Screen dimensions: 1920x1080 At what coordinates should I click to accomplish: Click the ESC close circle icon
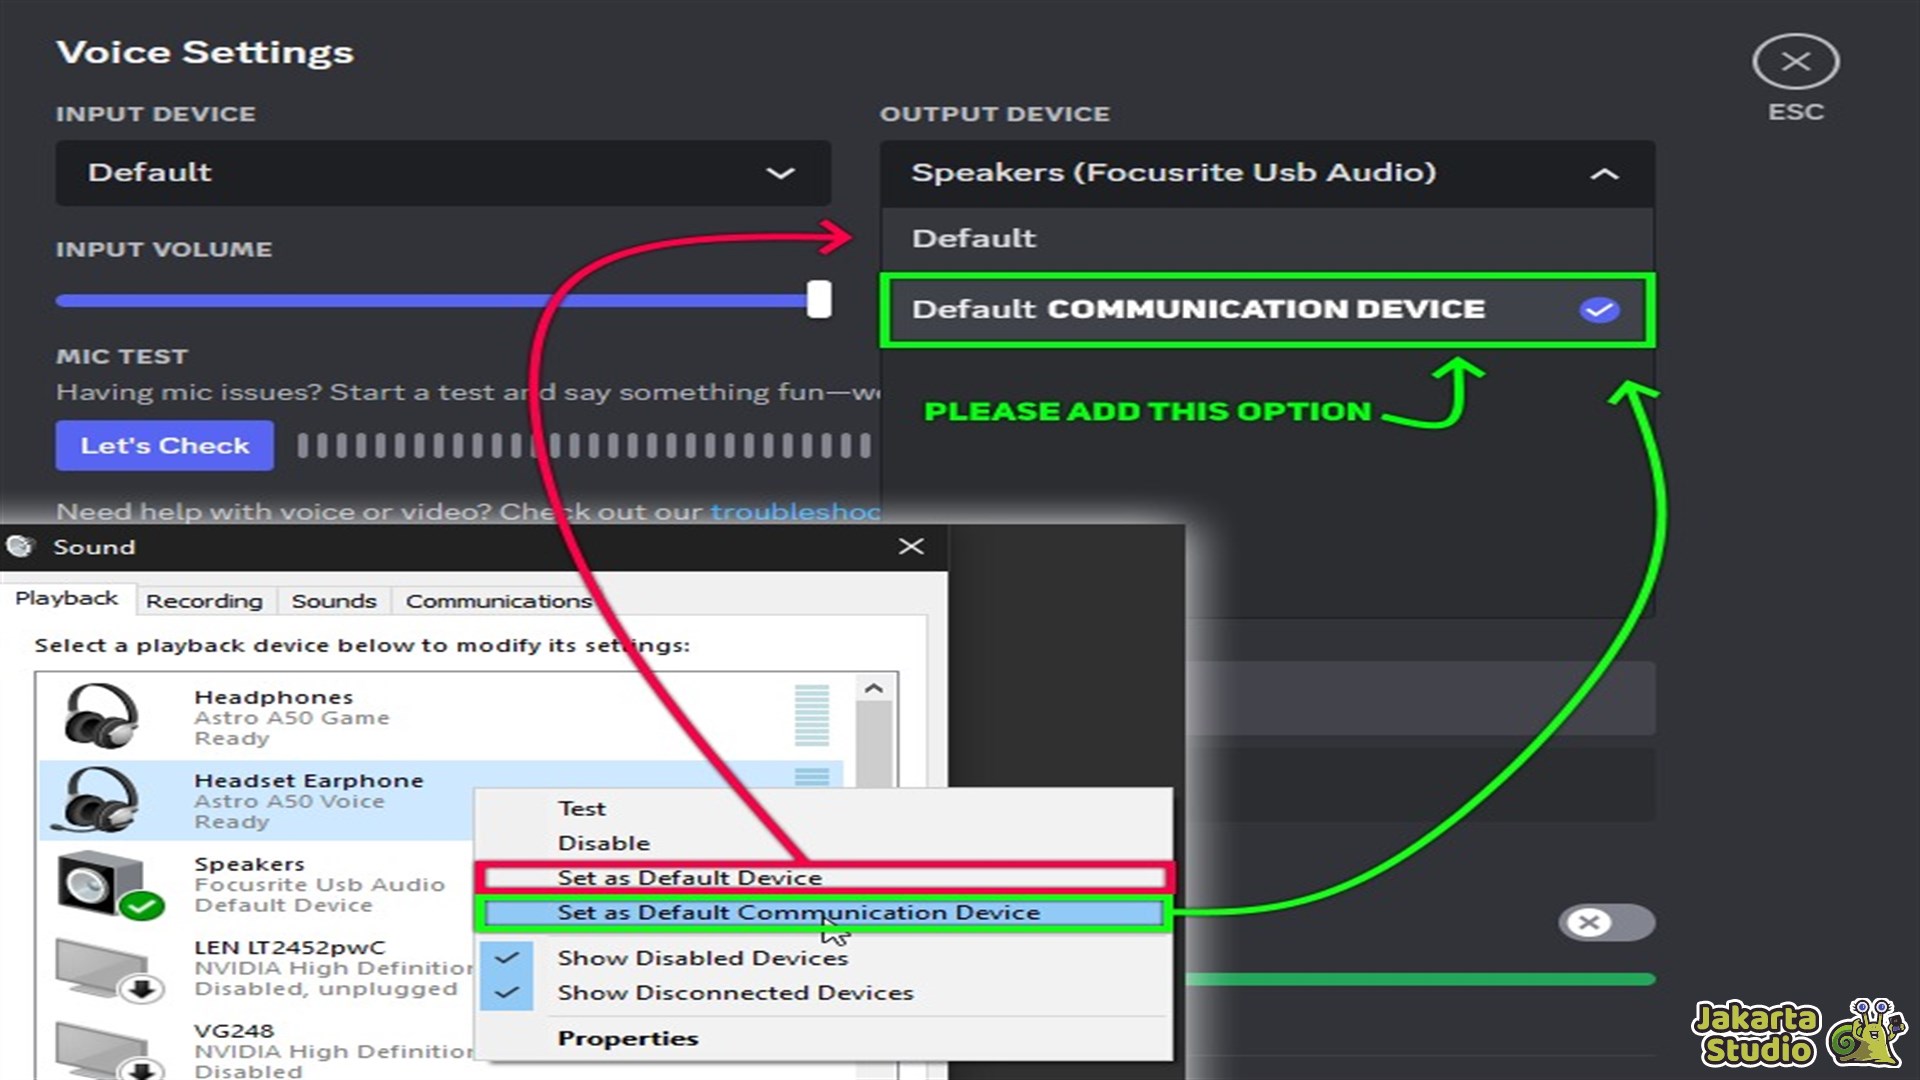click(x=1795, y=62)
